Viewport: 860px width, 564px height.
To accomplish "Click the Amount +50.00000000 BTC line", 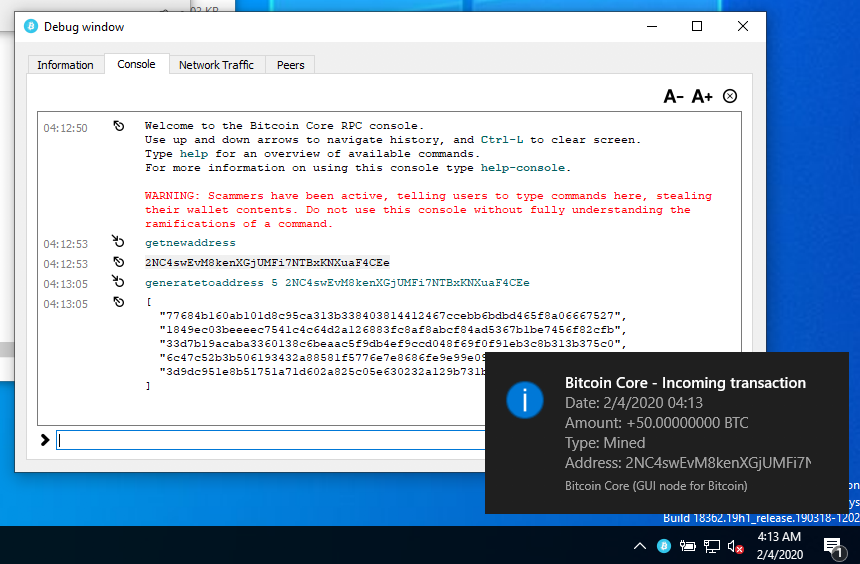I will click(657, 423).
